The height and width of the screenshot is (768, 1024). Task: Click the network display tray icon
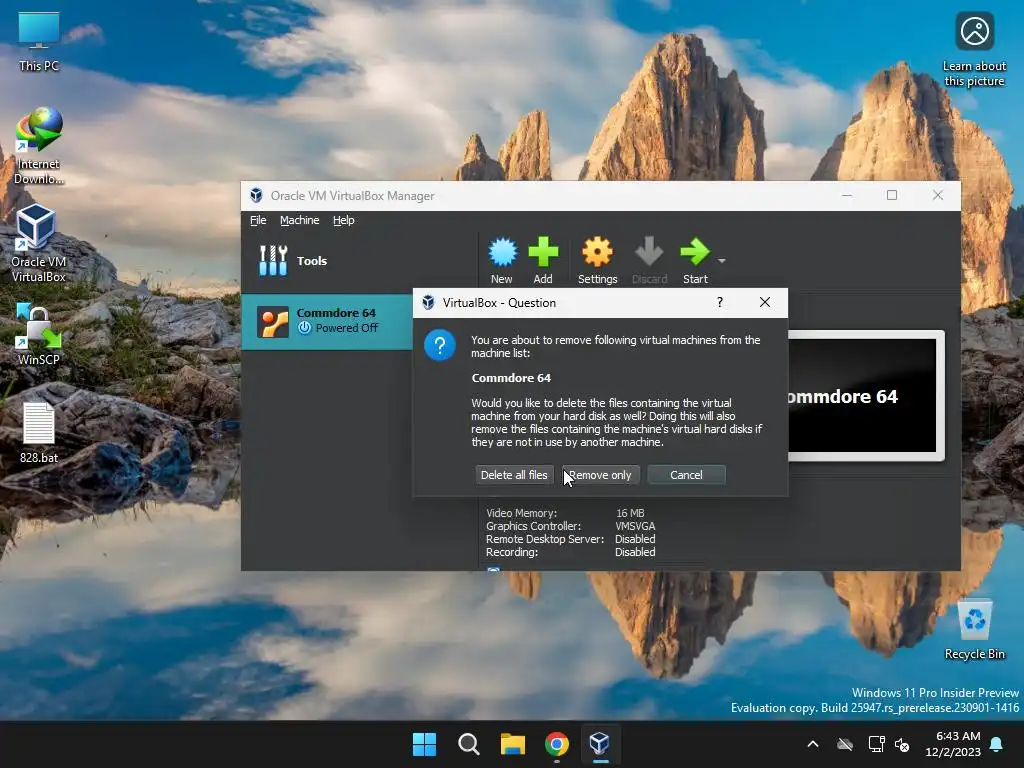[x=876, y=744]
